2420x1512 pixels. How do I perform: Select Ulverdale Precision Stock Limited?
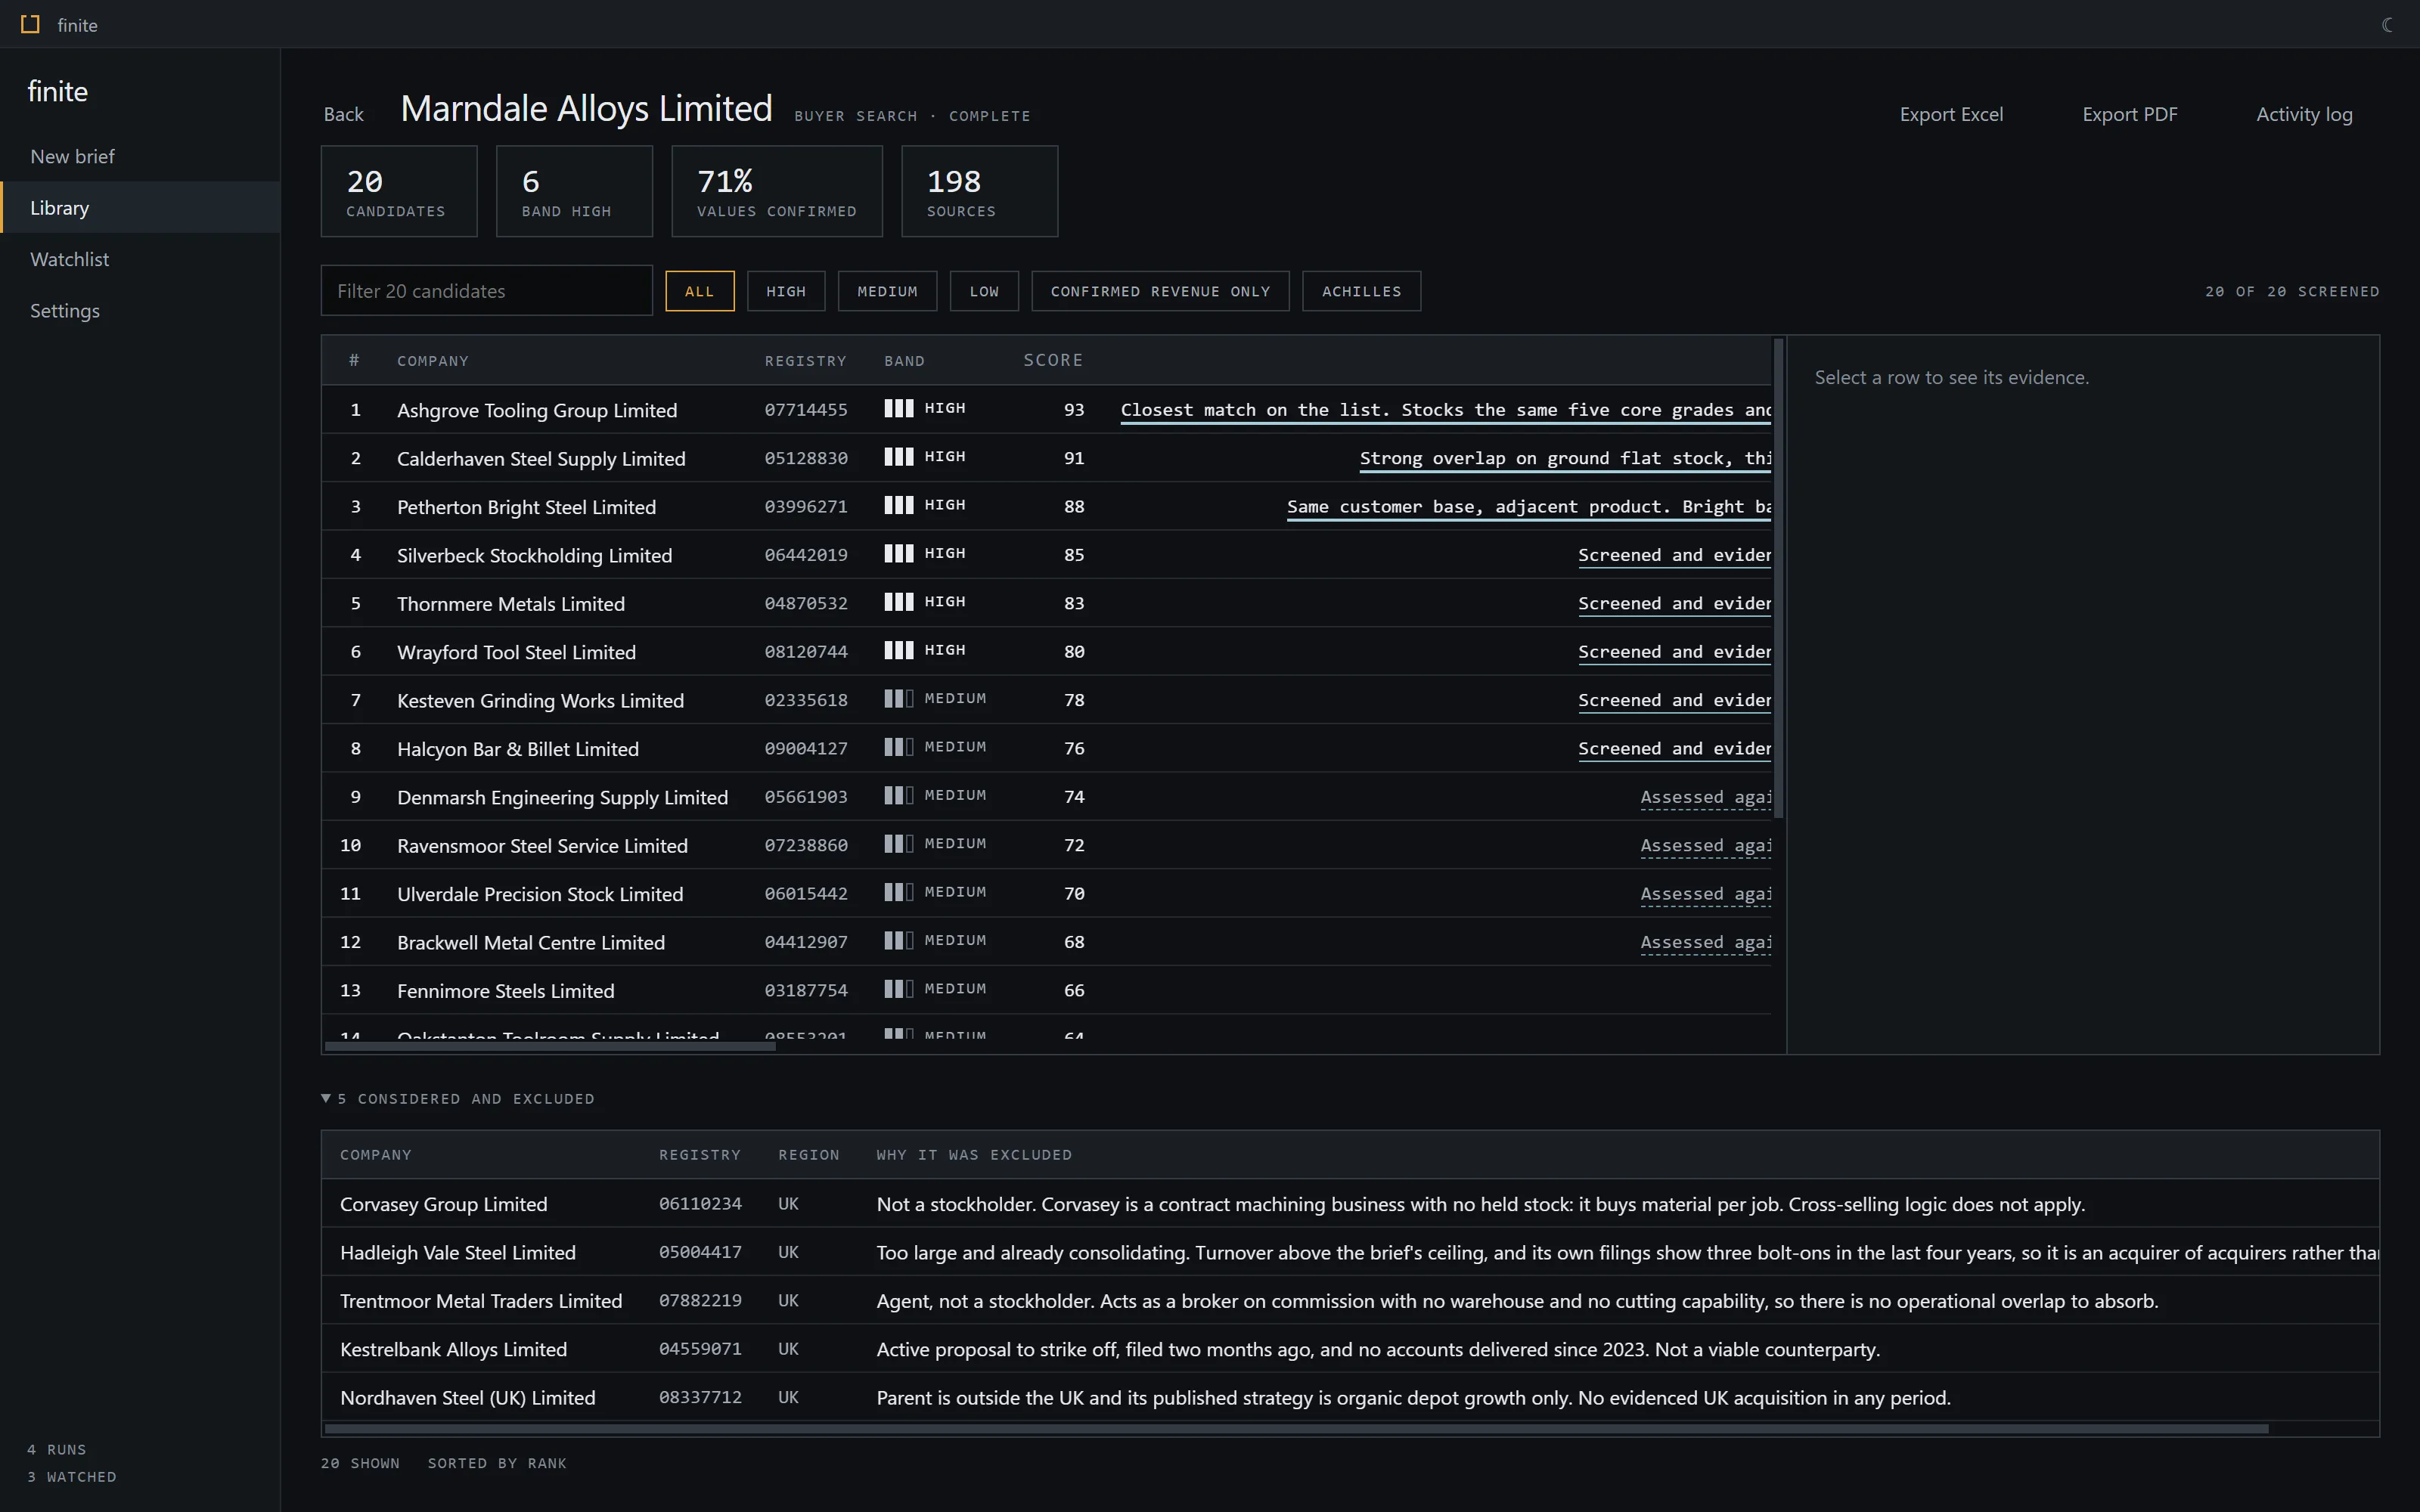(x=1046, y=894)
